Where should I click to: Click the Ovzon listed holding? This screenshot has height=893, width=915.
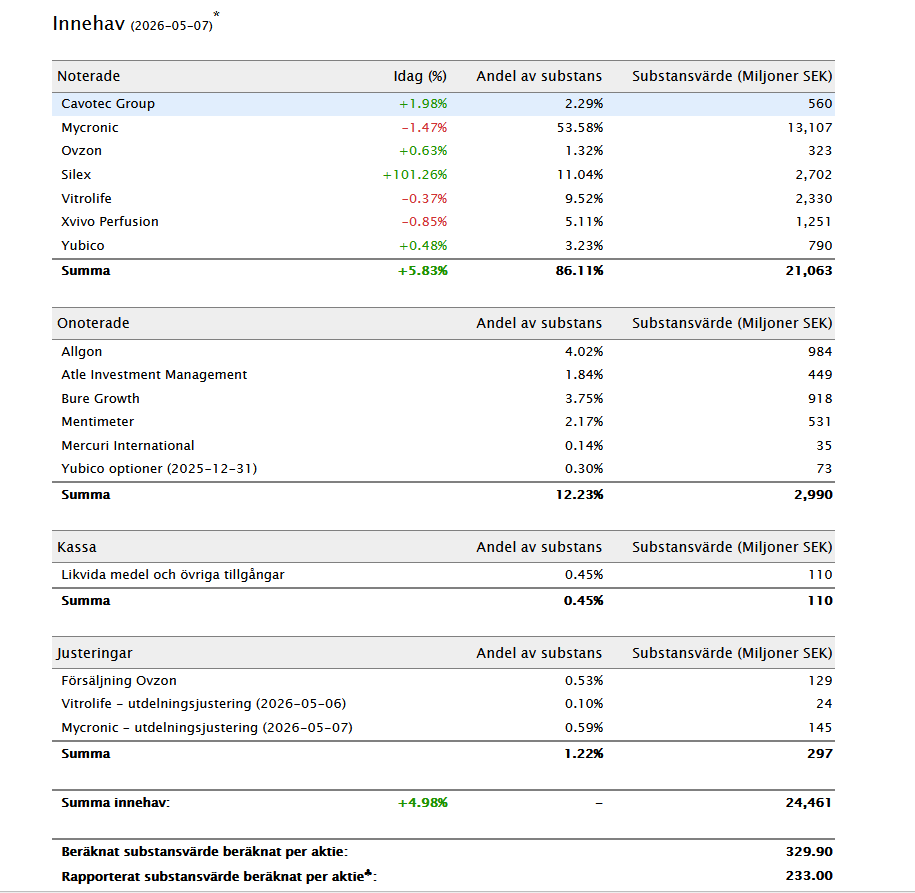[82, 151]
